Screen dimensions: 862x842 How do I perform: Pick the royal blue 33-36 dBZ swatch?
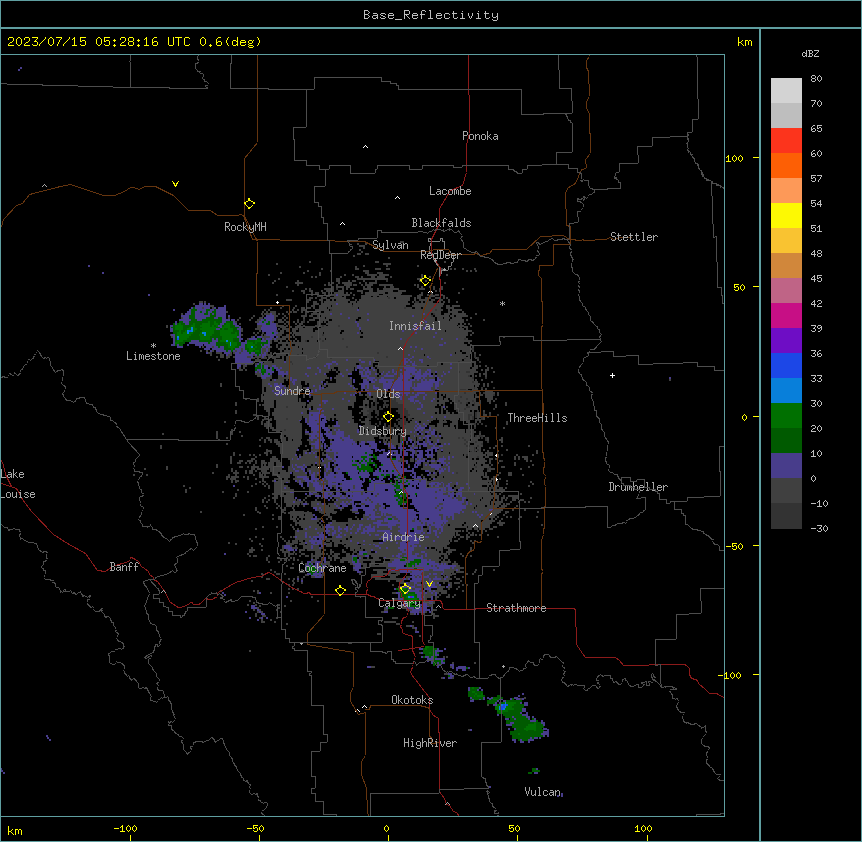click(786, 365)
